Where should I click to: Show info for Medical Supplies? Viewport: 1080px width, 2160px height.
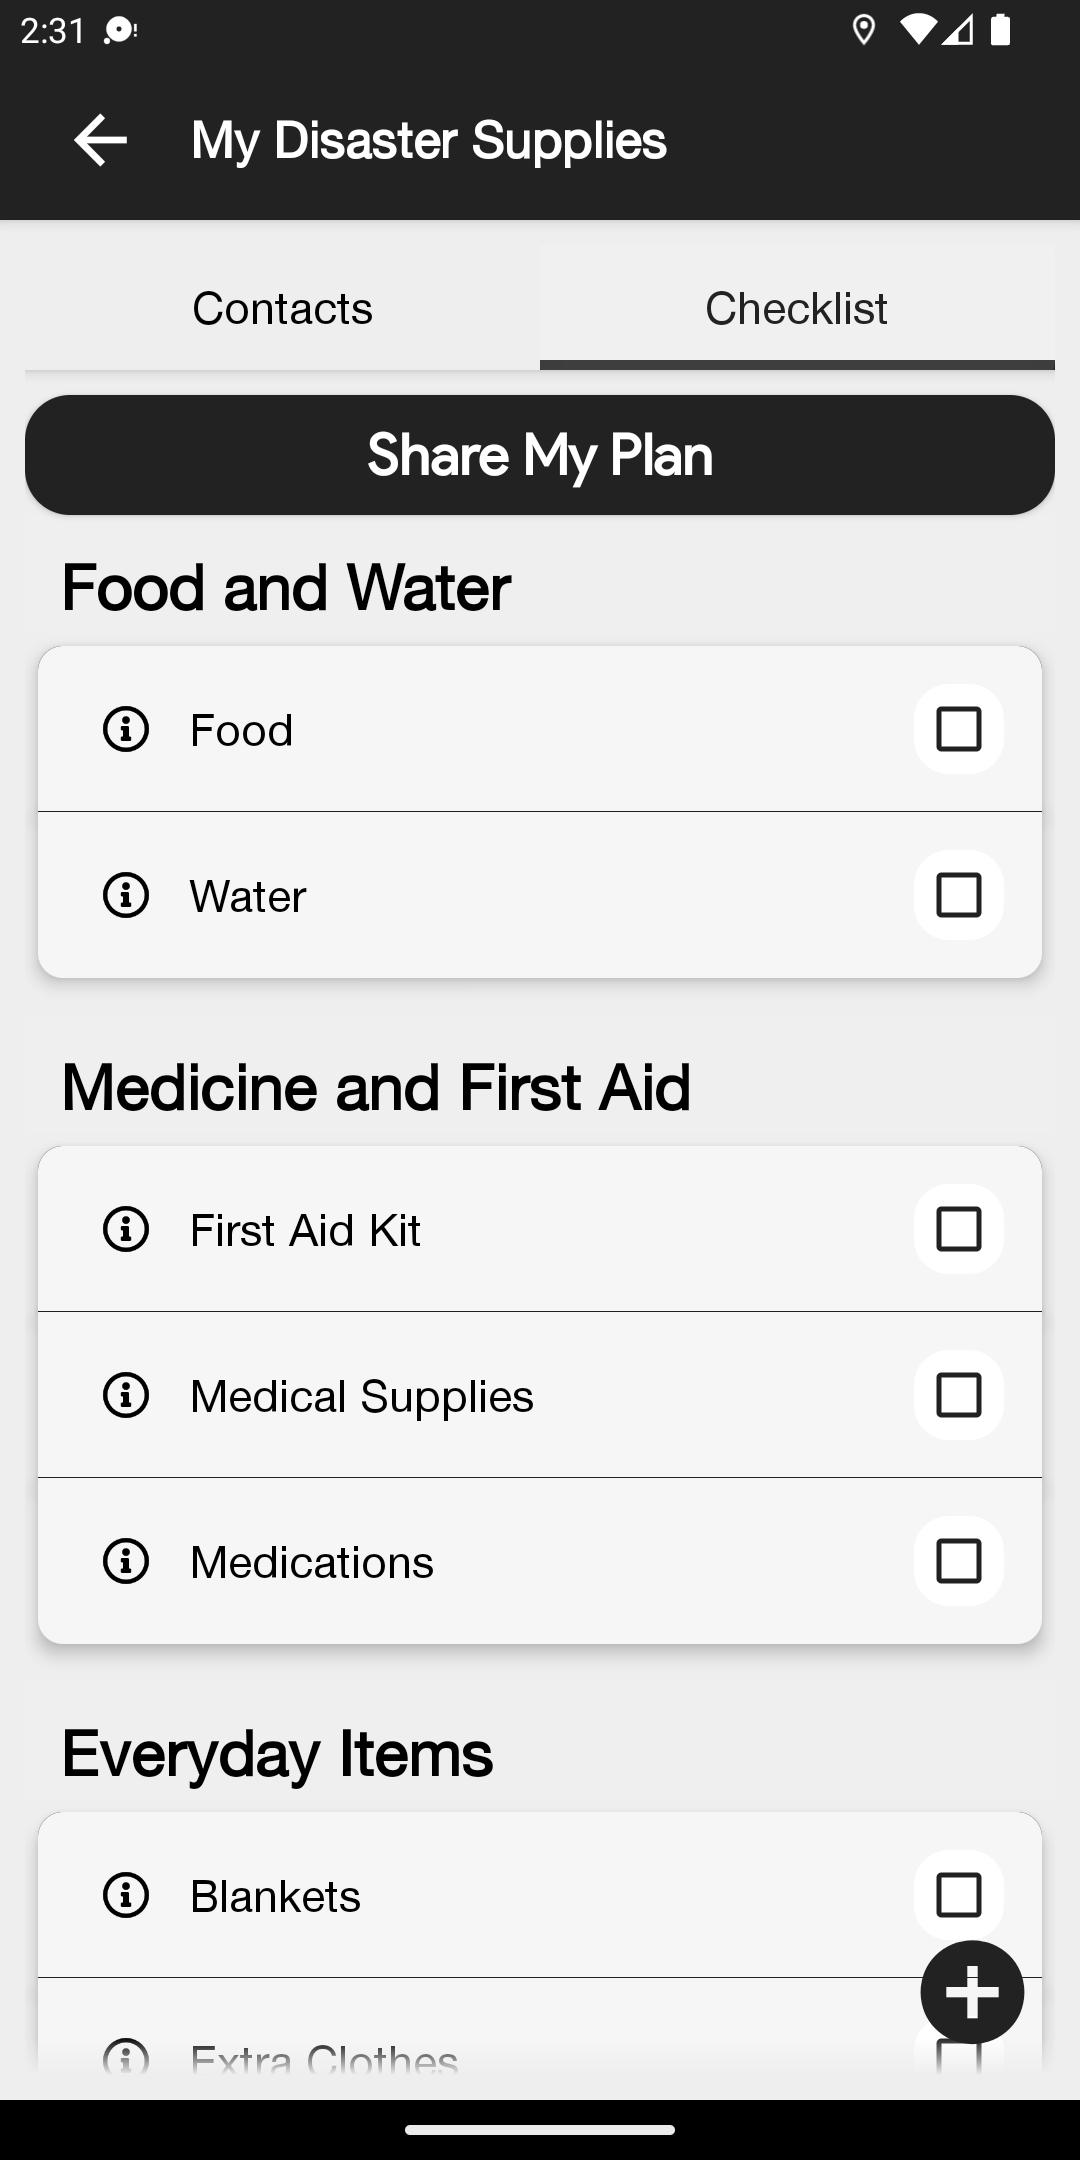click(126, 1395)
